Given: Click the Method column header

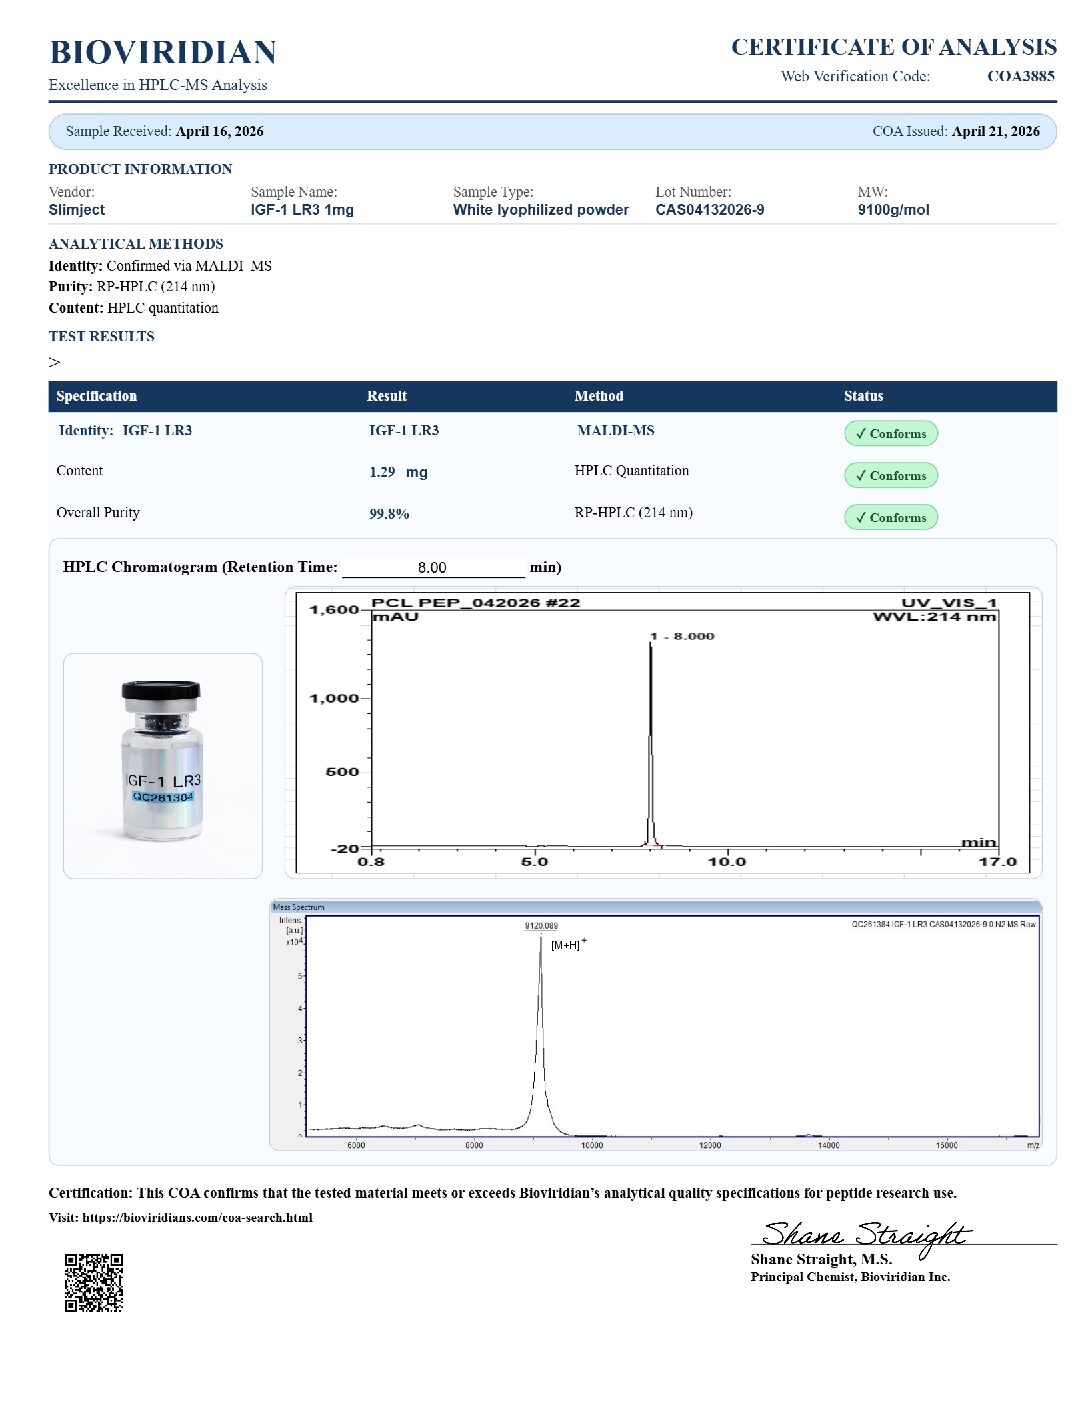Looking at the screenshot, I should [599, 396].
